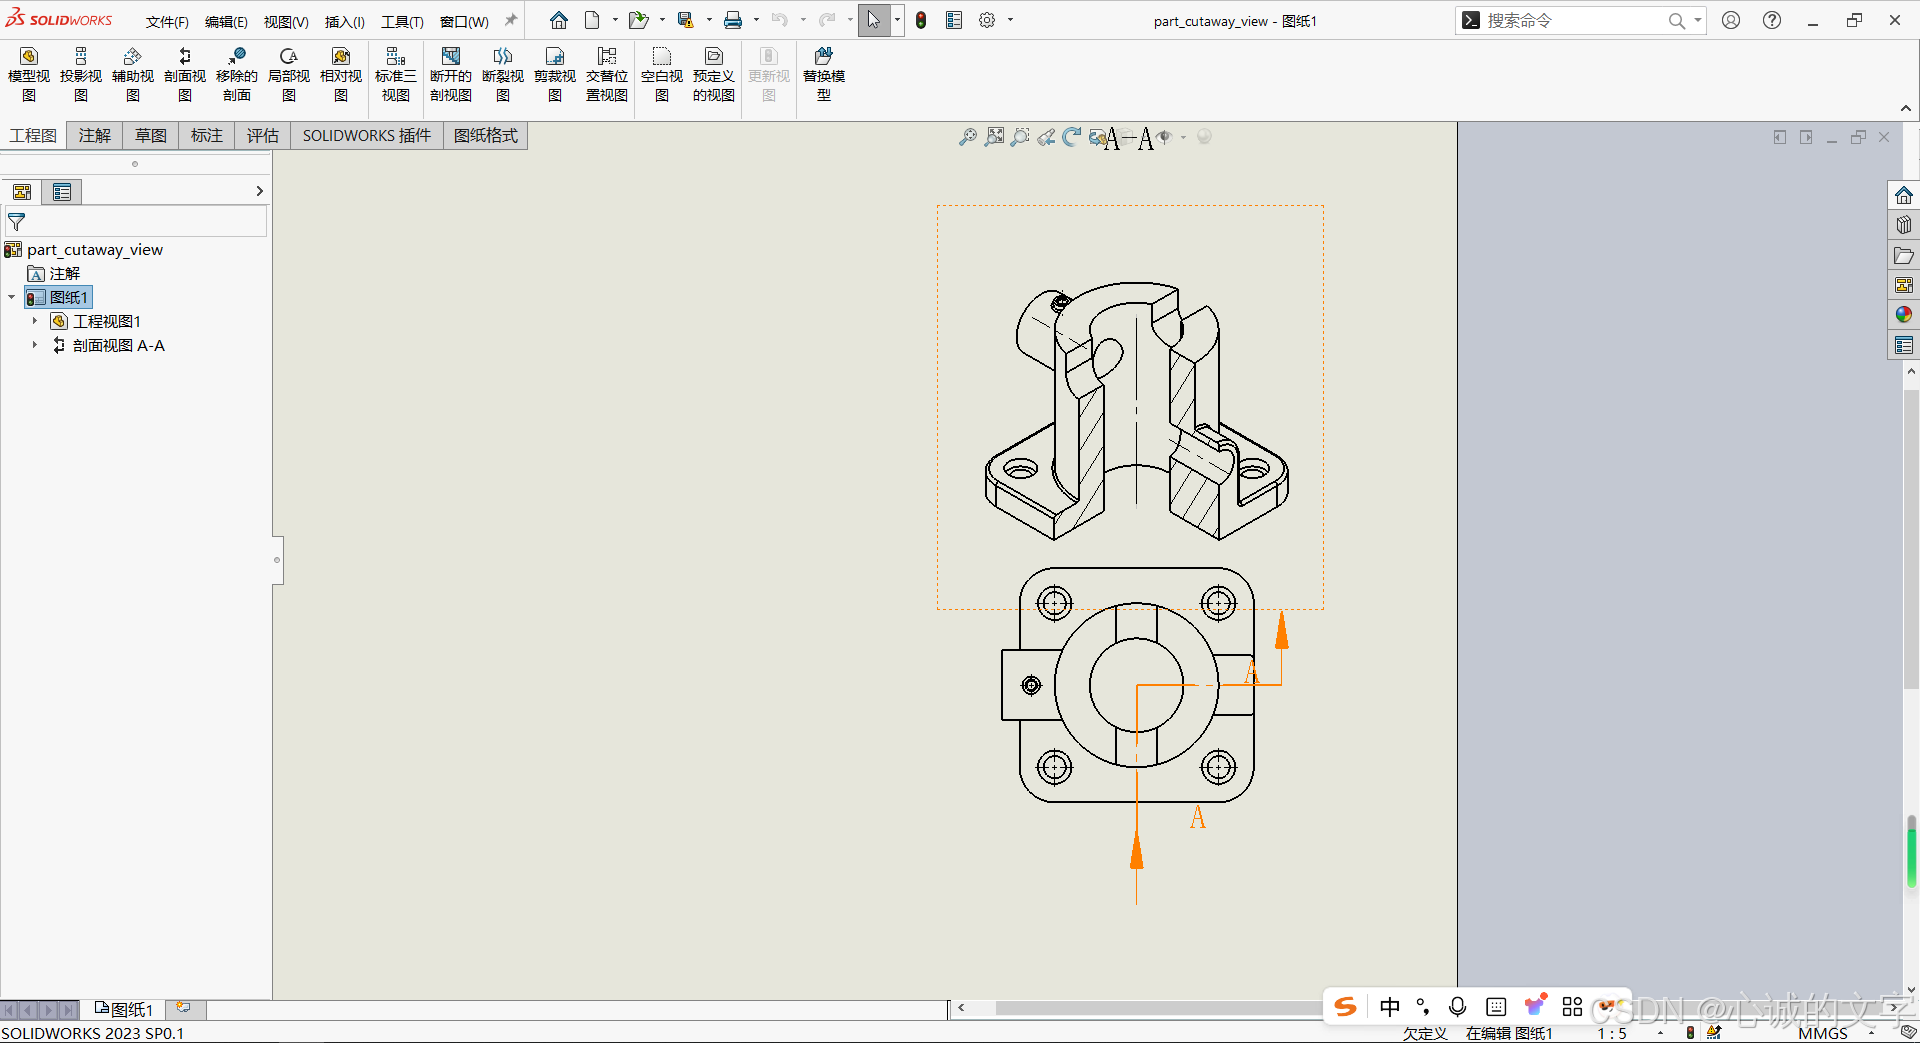Switch to the 草图 ribbon tab
The height and width of the screenshot is (1043, 1920).
click(151, 135)
